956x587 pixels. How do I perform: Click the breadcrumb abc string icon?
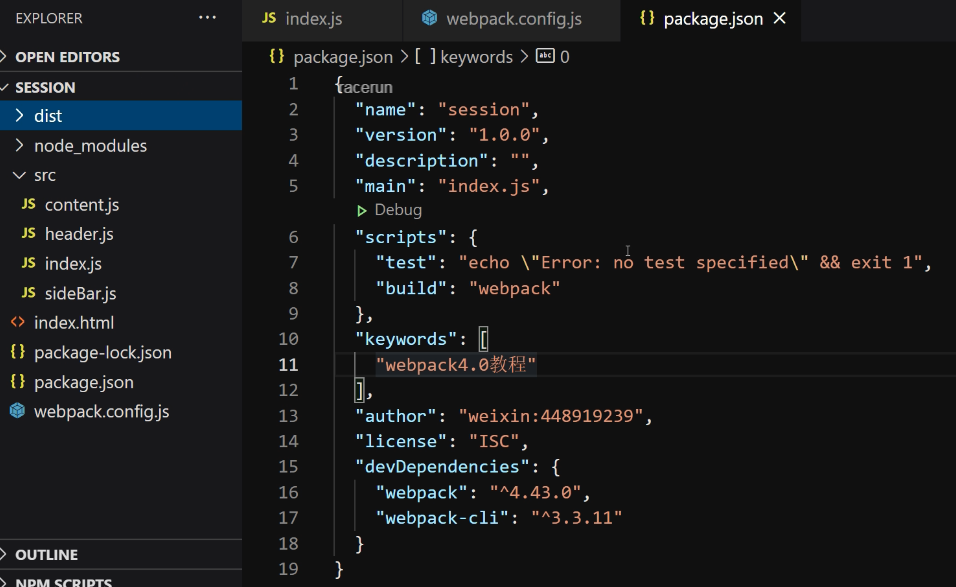click(545, 56)
